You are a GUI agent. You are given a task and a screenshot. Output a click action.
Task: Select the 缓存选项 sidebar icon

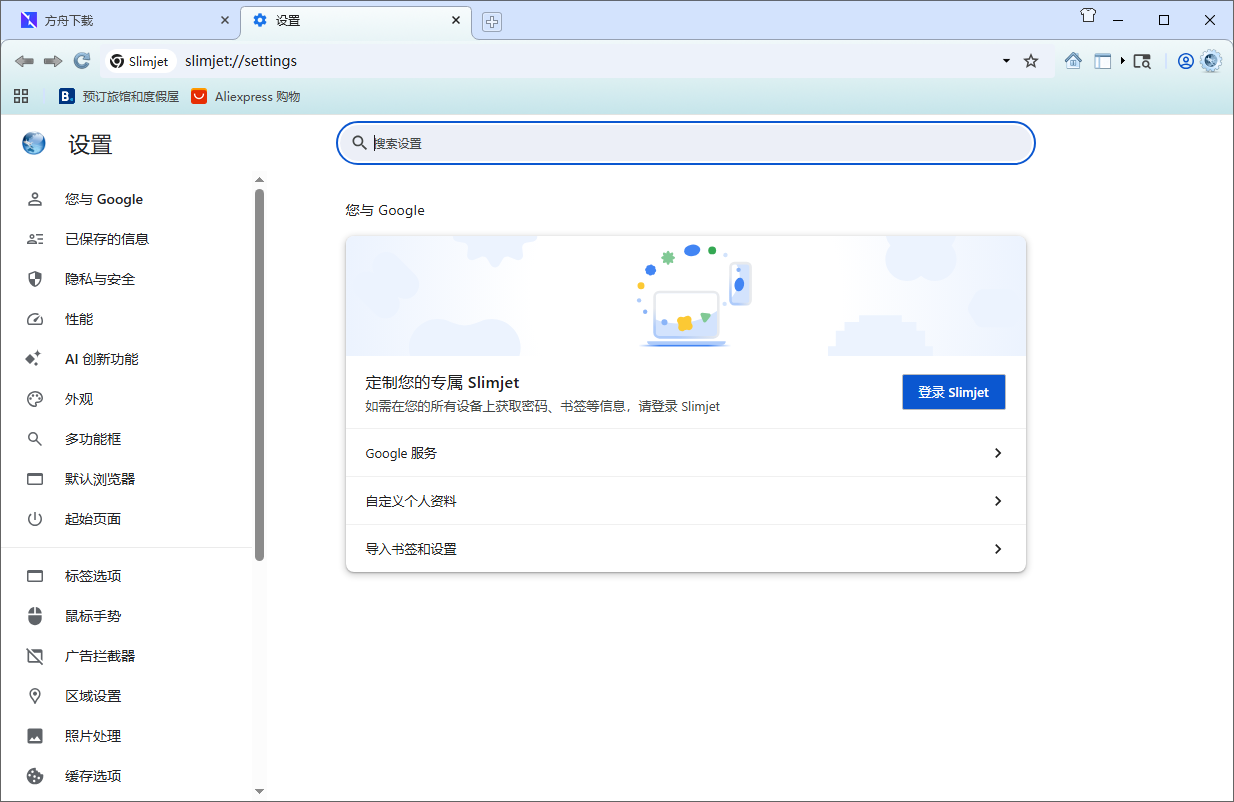click(35, 776)
